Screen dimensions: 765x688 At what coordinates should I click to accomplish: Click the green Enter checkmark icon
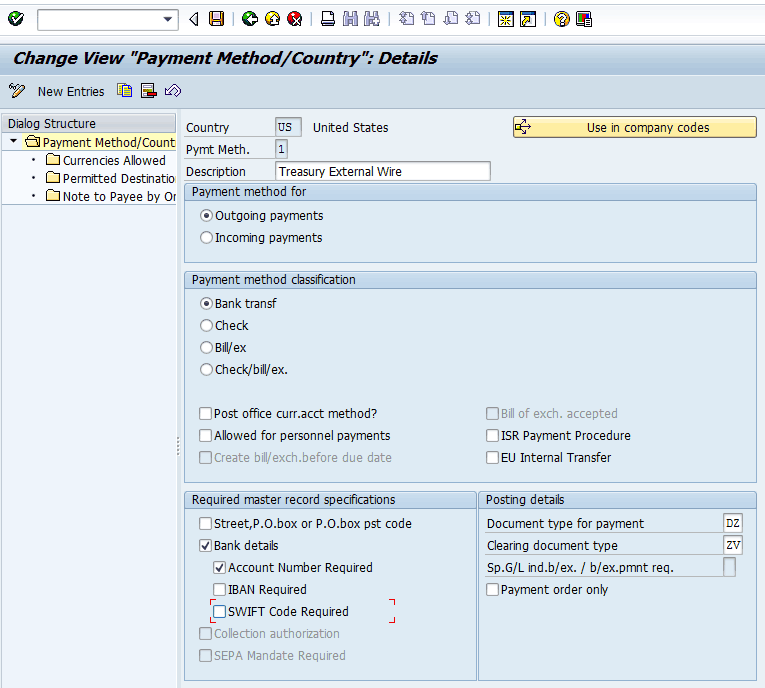click(15, 19)
